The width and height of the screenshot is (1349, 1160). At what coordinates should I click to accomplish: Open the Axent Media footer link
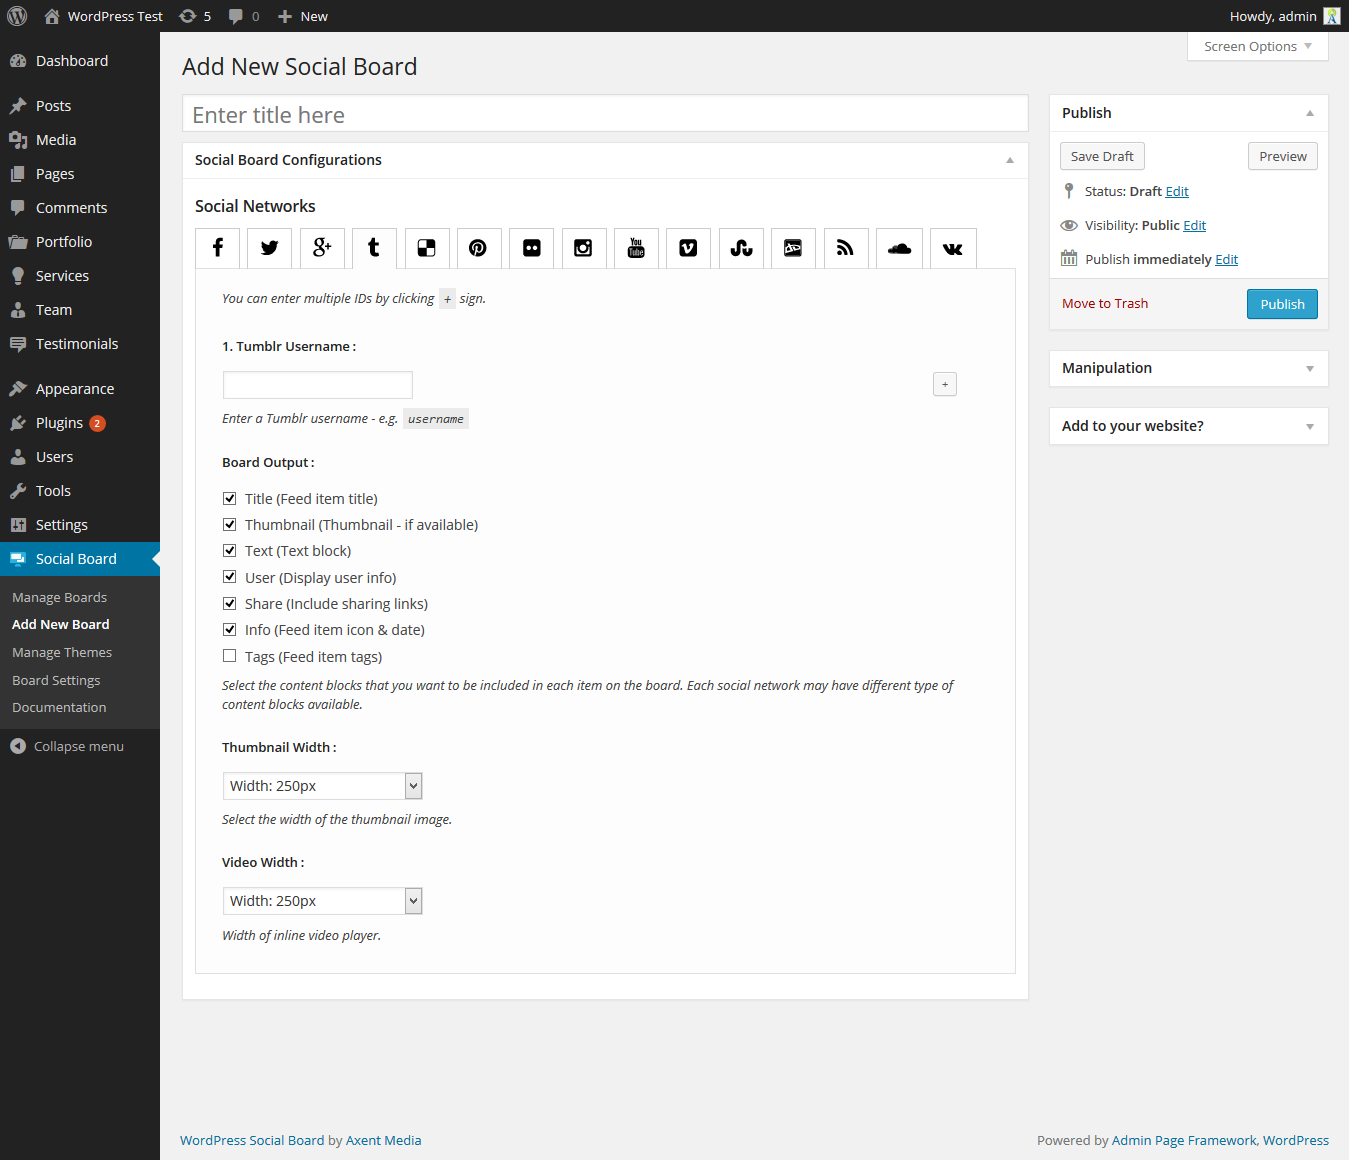[383, 1140]
